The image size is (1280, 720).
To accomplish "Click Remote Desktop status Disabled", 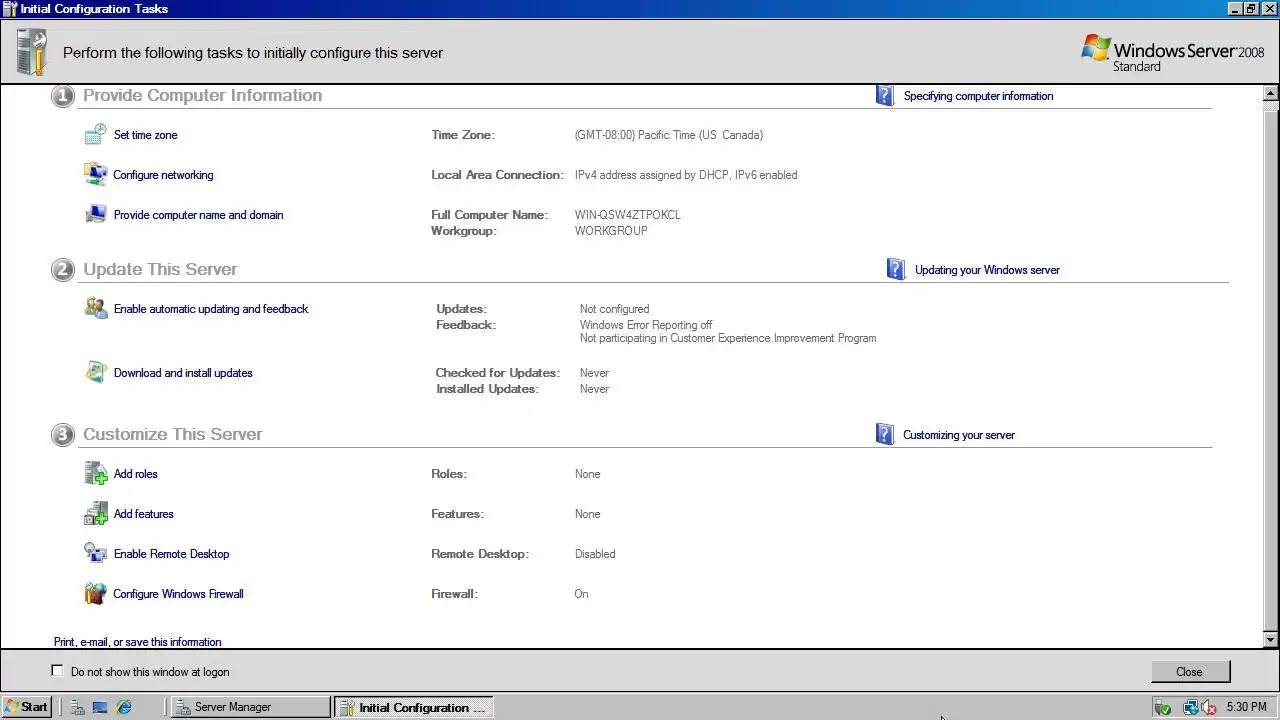I will (595, 554).
